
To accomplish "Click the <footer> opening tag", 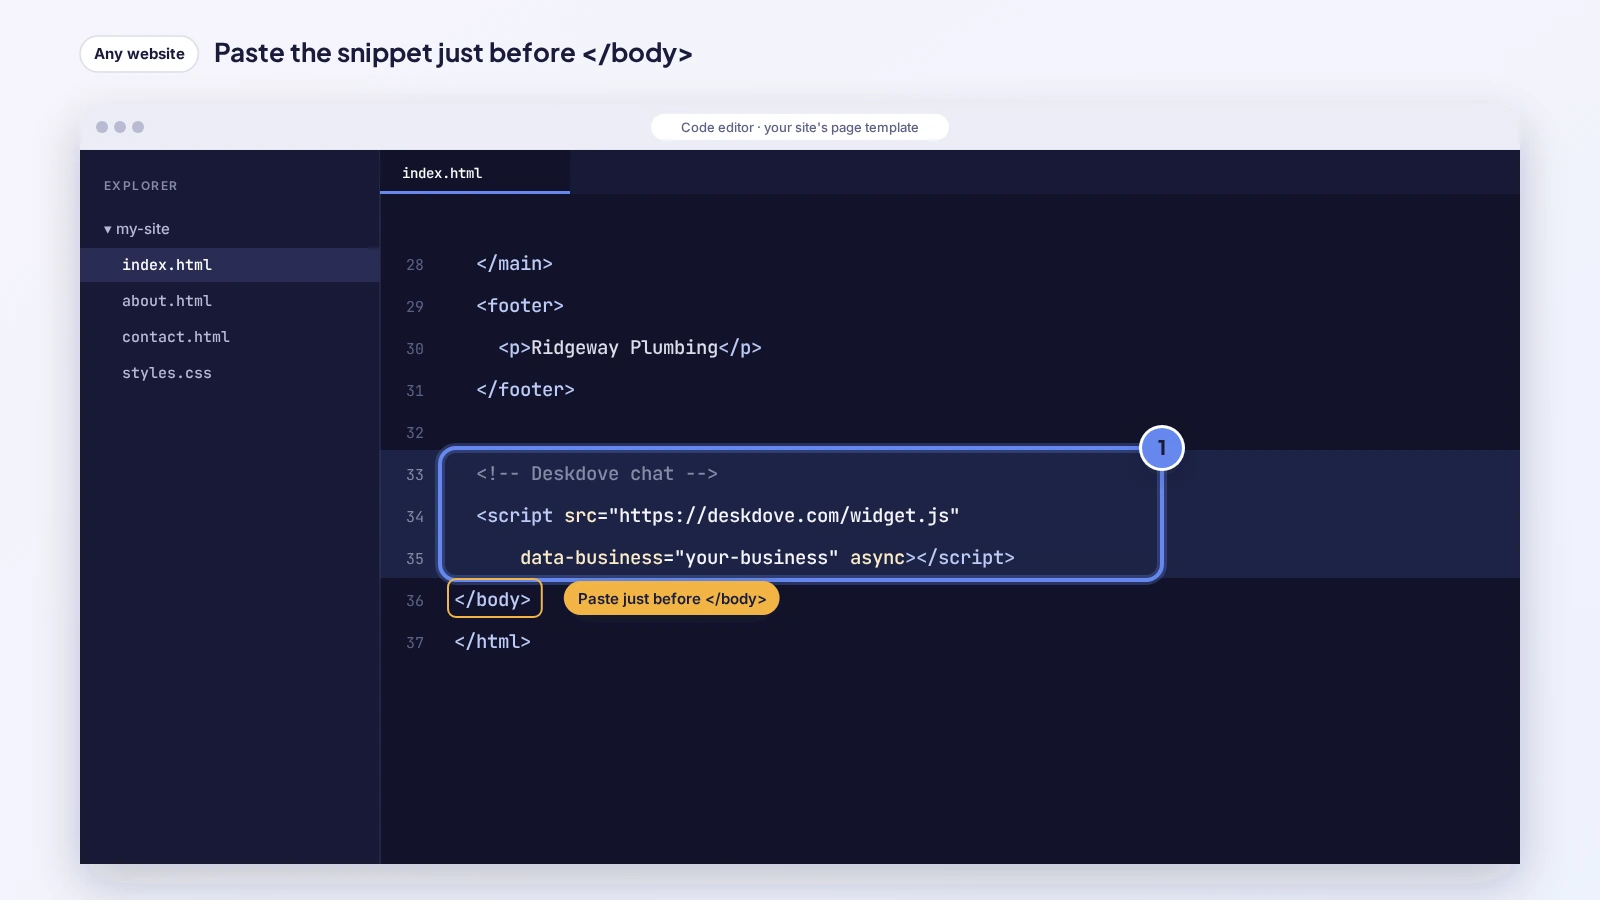I will pos(520,306).
